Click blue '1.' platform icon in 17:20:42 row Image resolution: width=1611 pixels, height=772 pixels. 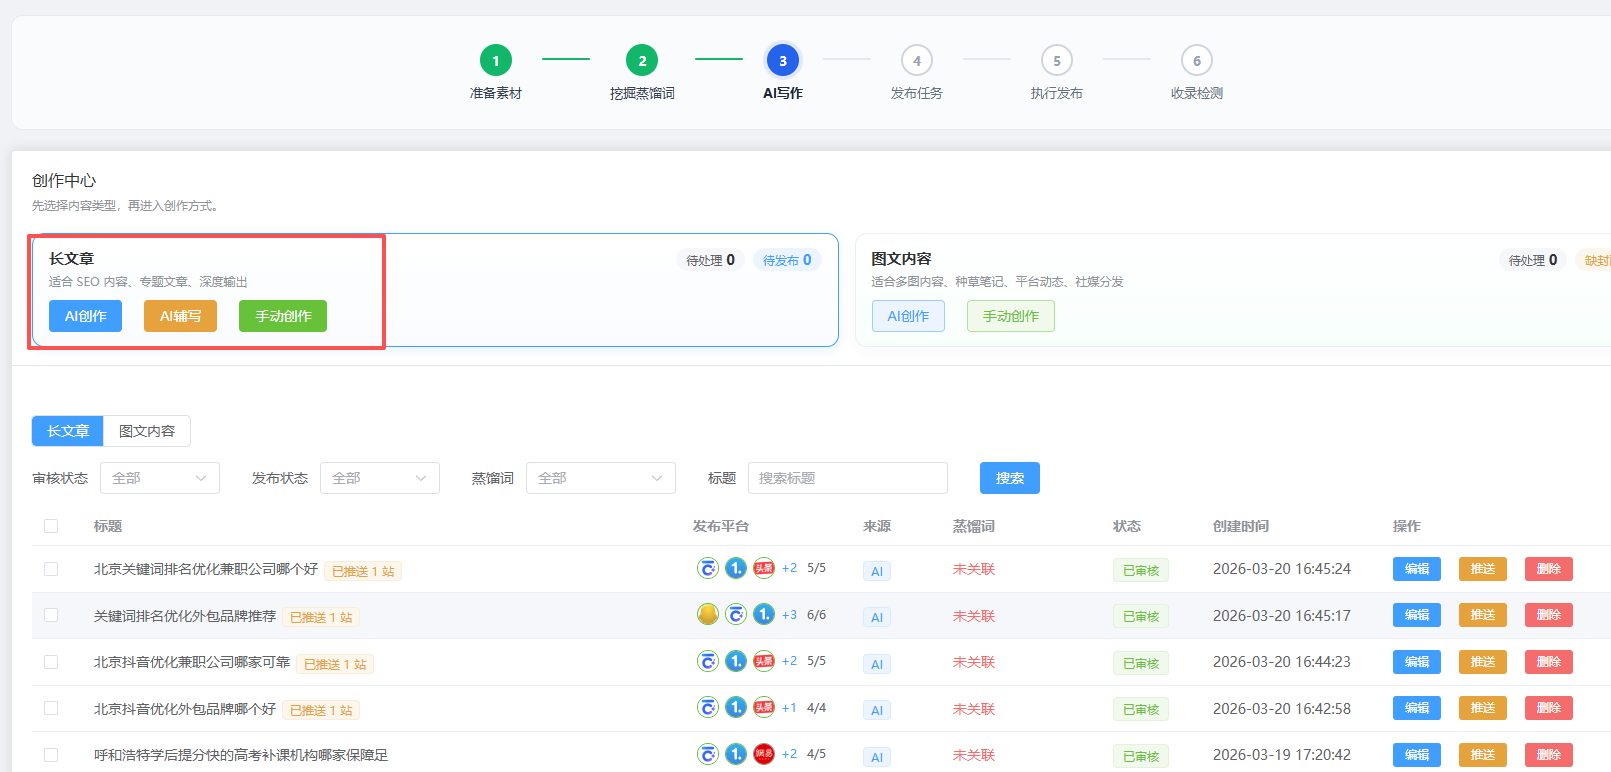pos(736,754)
